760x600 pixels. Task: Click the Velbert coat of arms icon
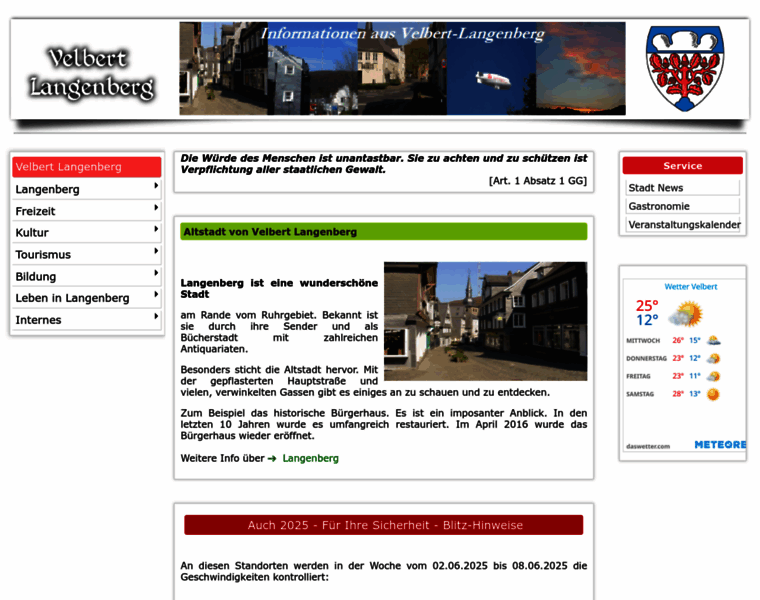(684, 69)
